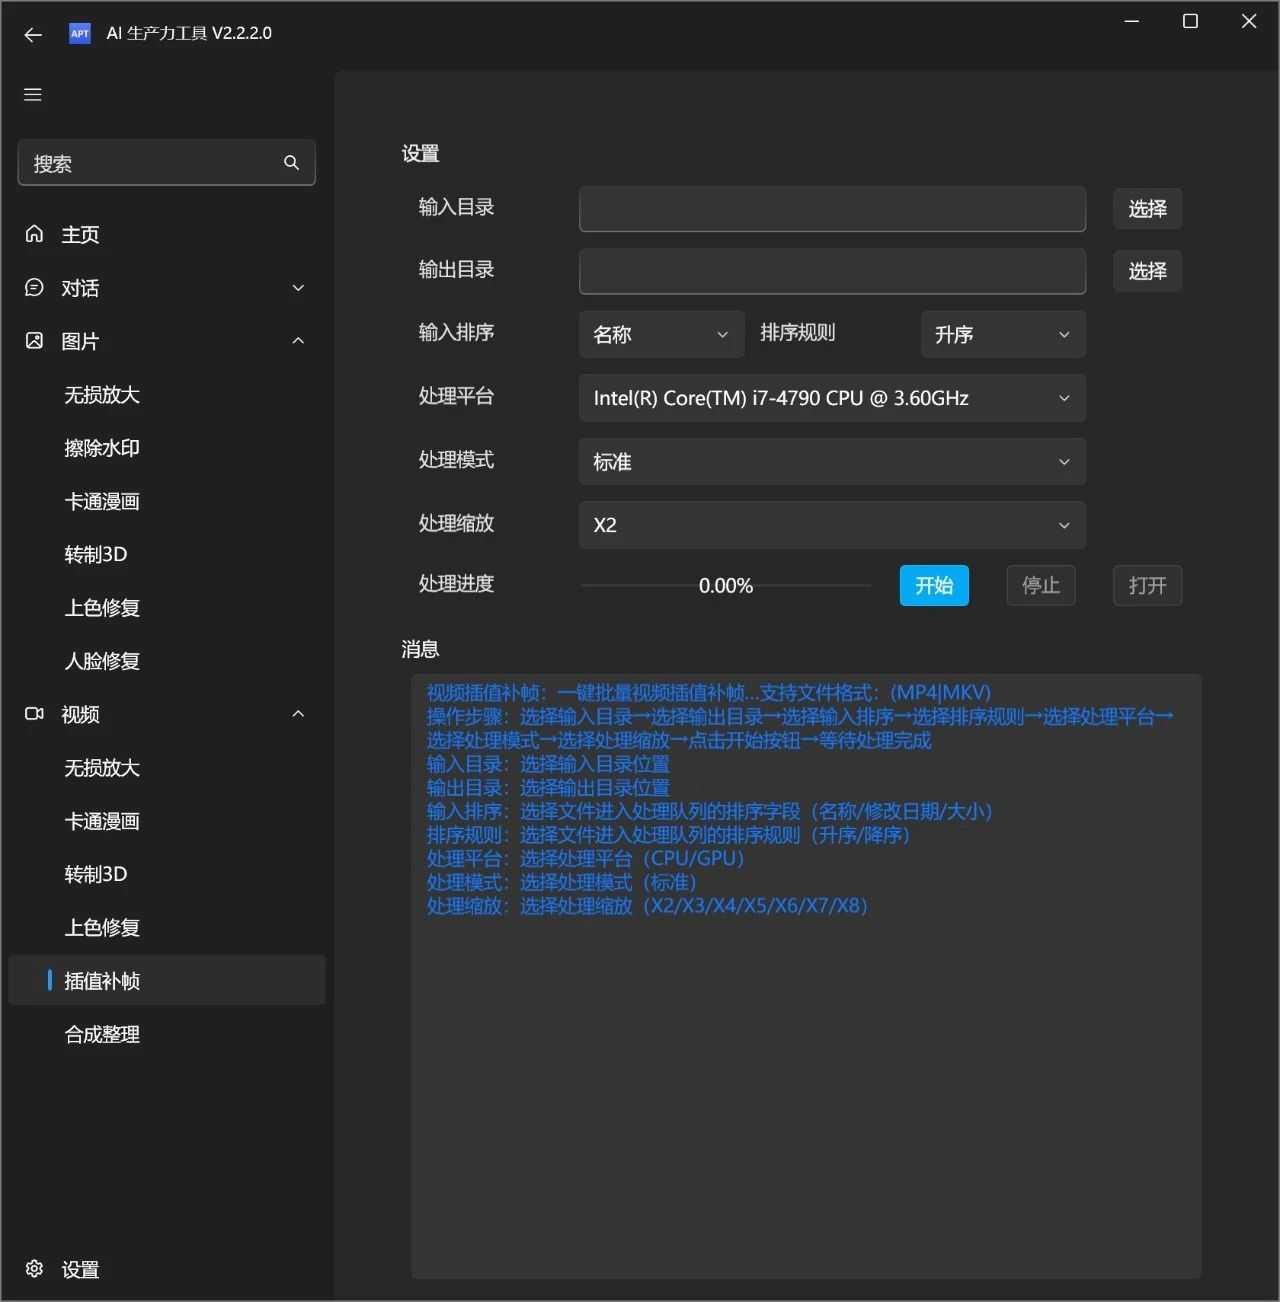Image resolution: width=1280 pixels, height=1302 pixels.
Task: Click the 搜索 search box
Action: coord(167,163)
